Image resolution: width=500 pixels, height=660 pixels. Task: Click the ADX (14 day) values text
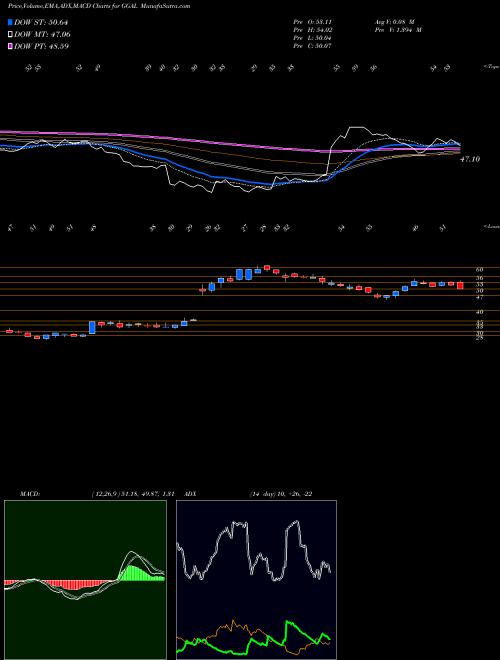point(281,494)
